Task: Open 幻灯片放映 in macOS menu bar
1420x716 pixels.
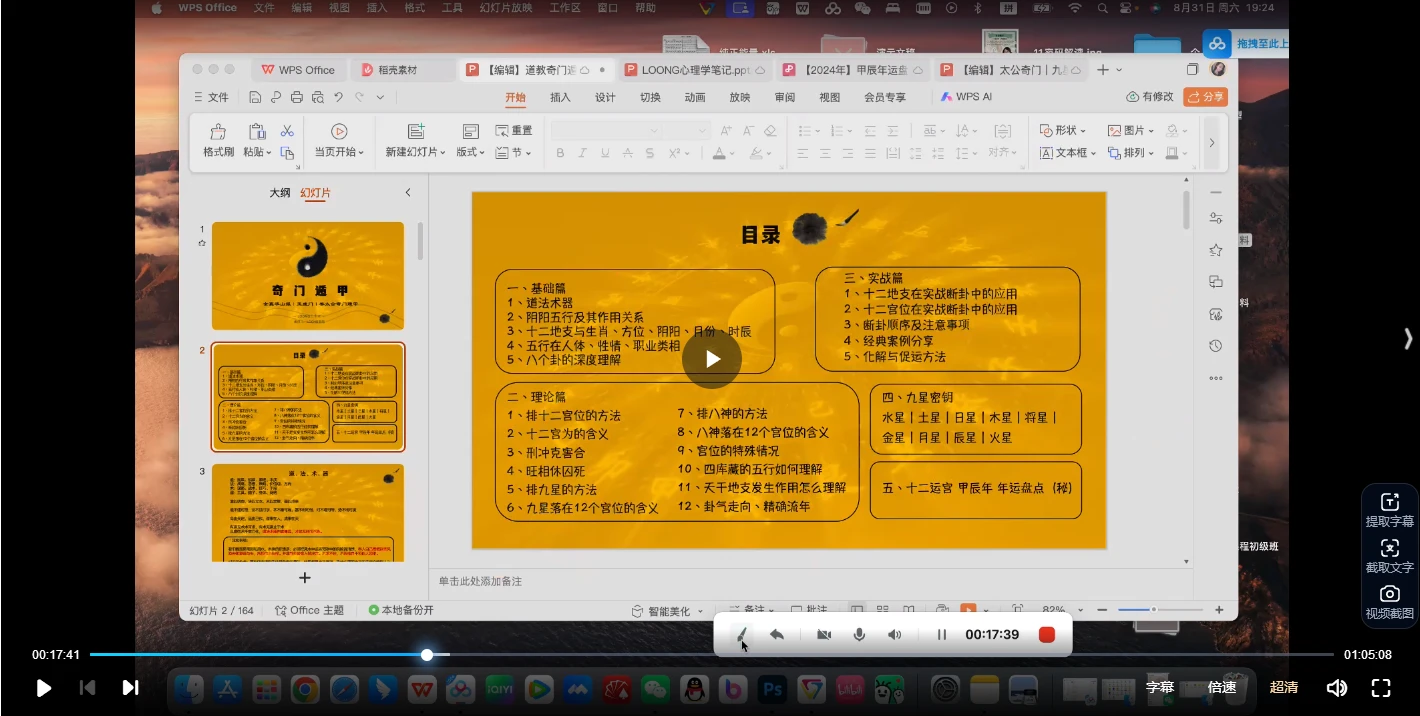Action: 506,8
